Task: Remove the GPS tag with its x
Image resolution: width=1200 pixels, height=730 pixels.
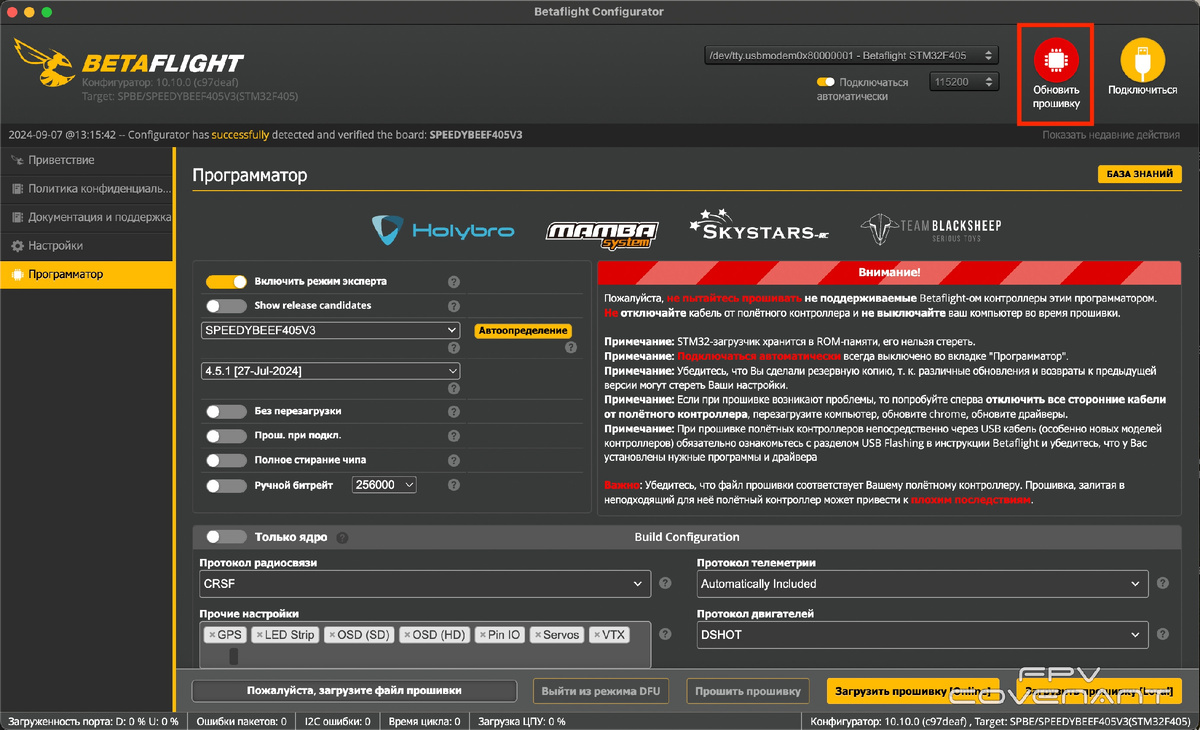Action: pyautogui.click(x=212, y=635)
